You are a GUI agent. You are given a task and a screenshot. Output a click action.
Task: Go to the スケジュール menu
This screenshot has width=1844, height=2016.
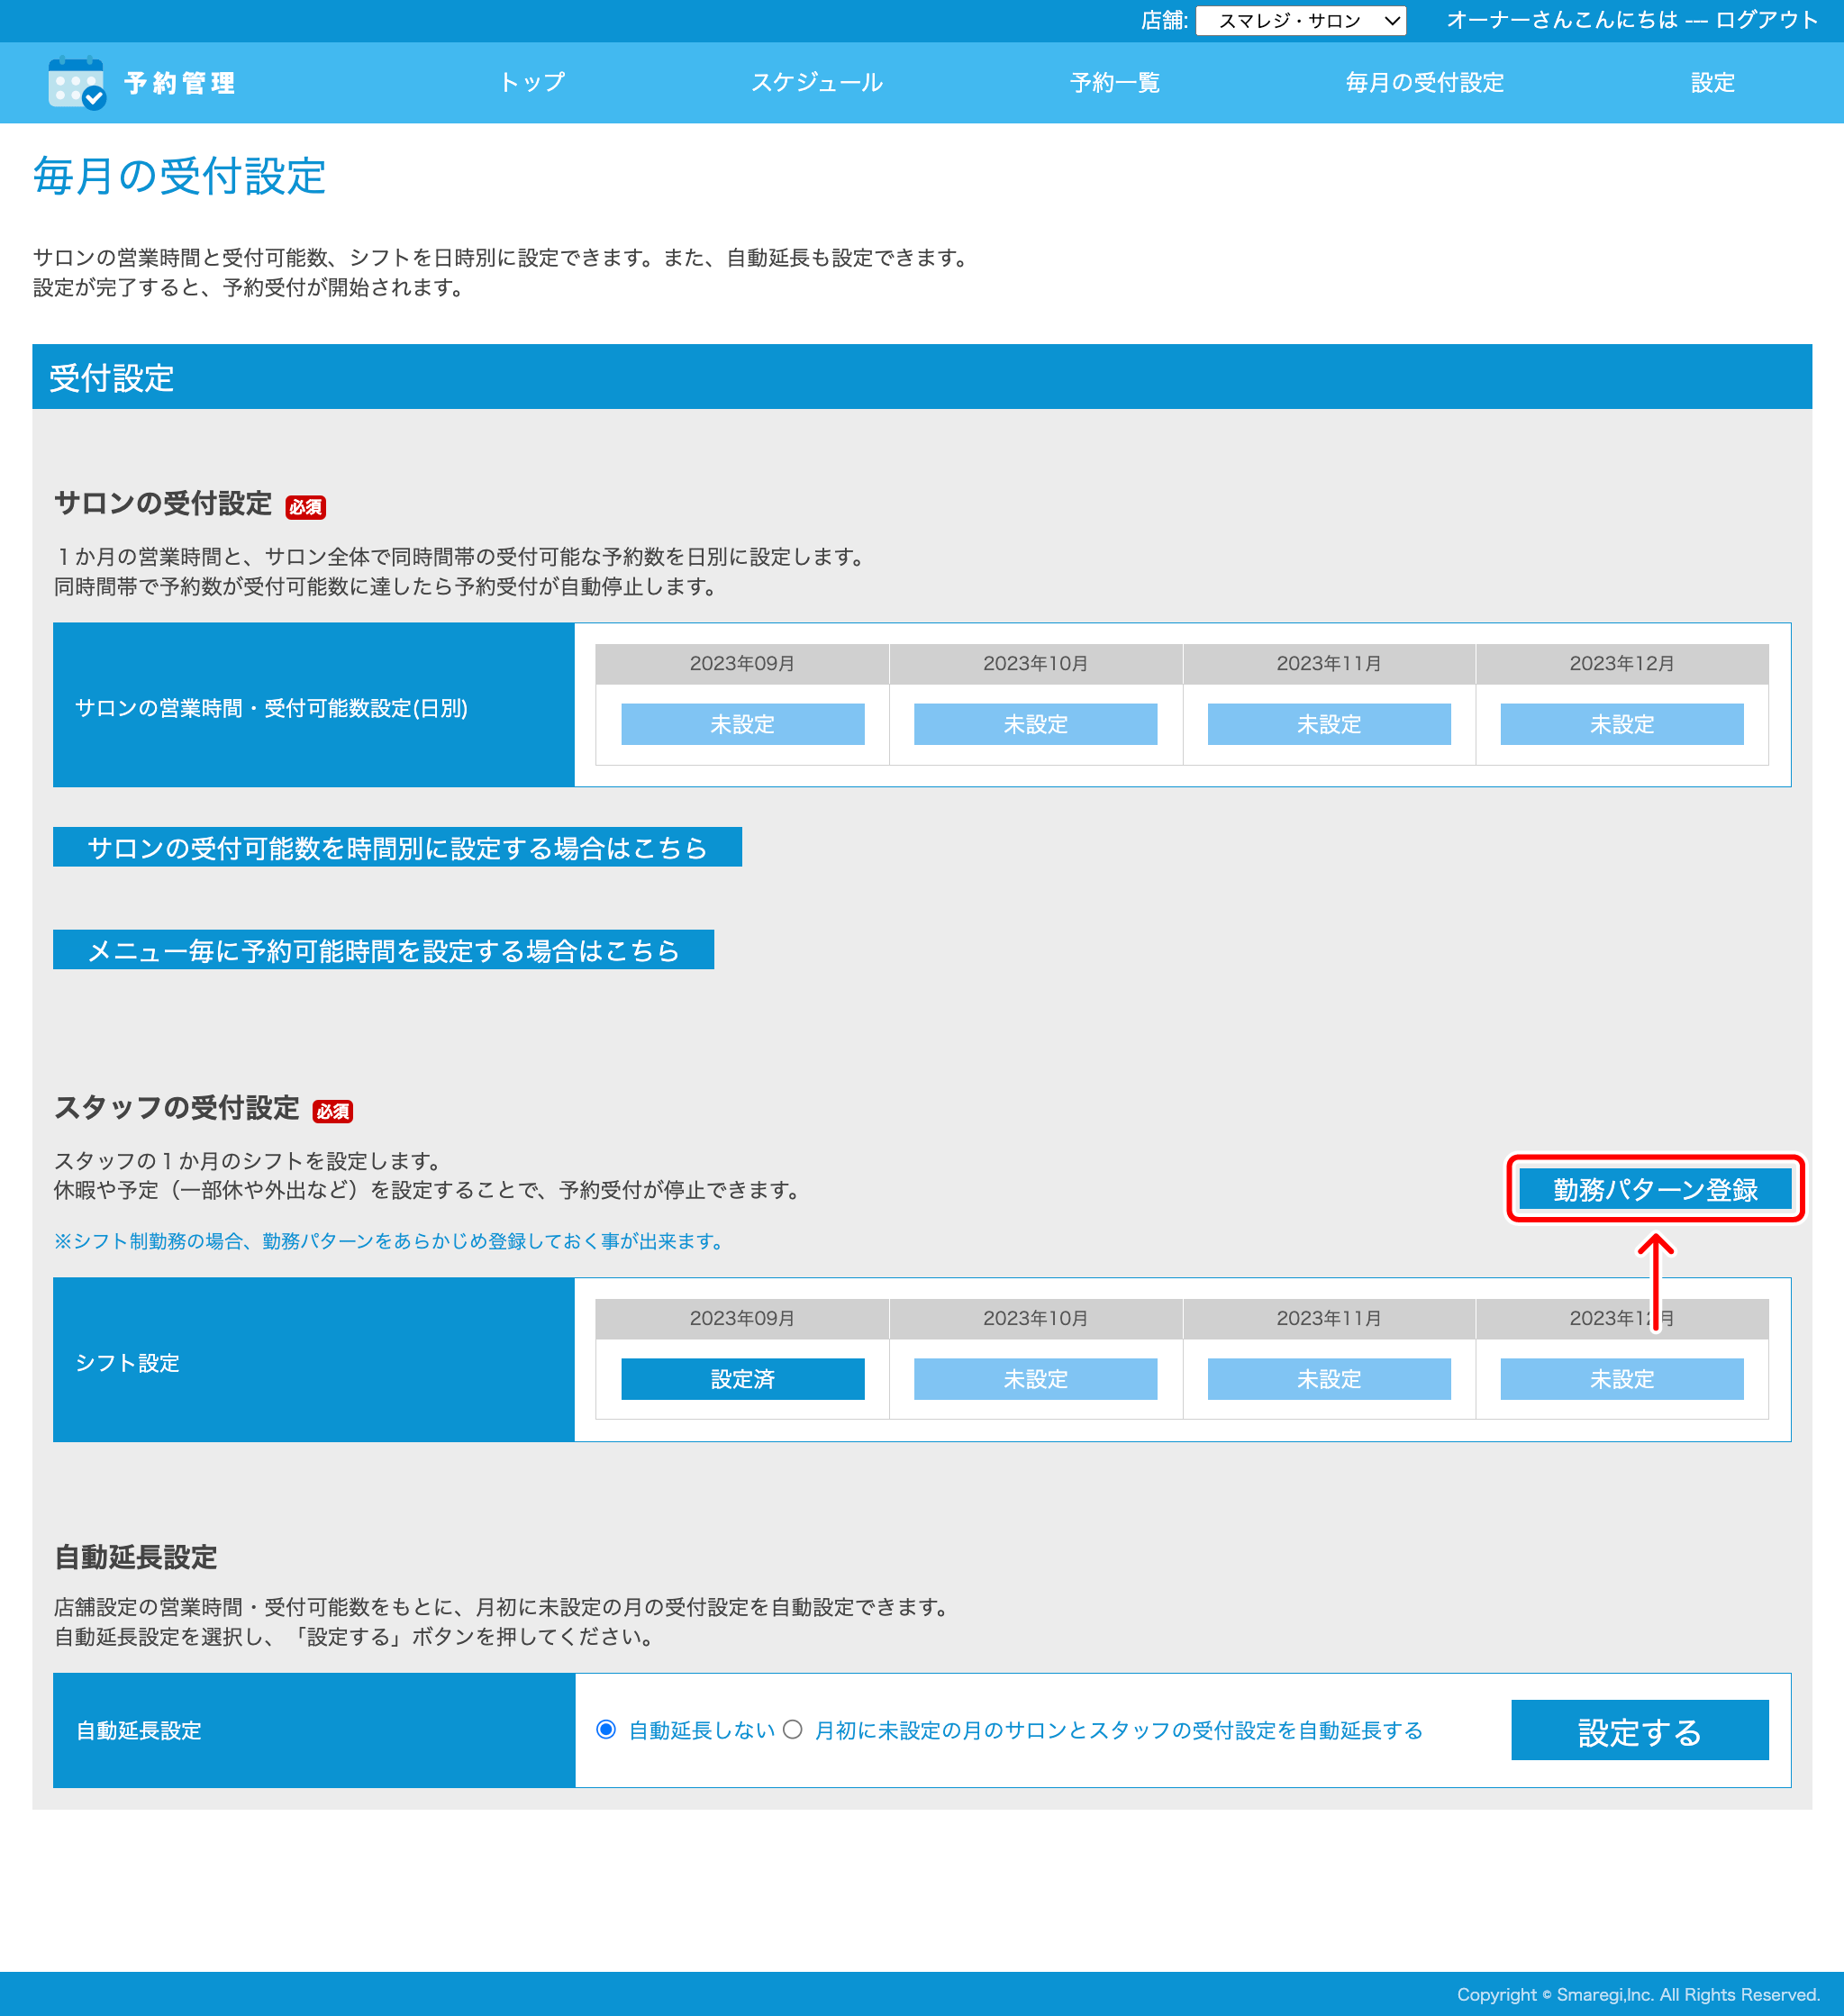click(x=816, y=83)
